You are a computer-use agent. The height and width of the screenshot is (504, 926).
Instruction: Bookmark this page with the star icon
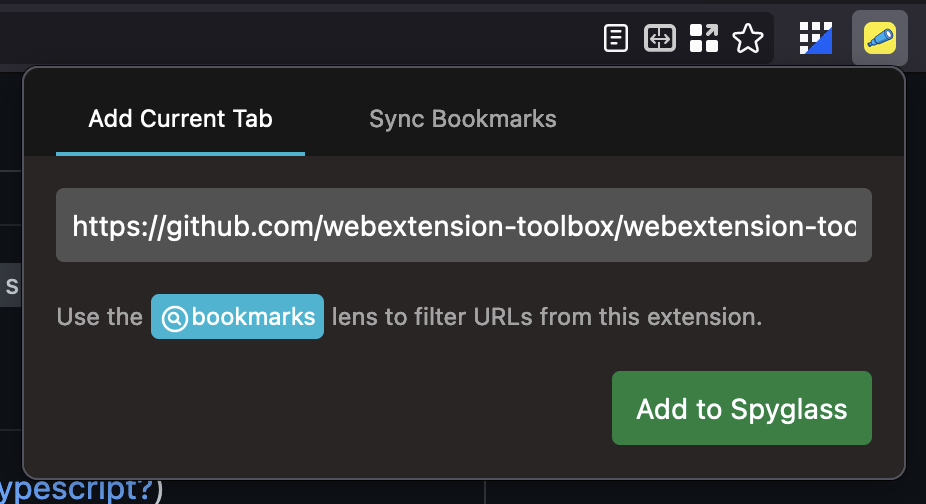pos(748,38)
